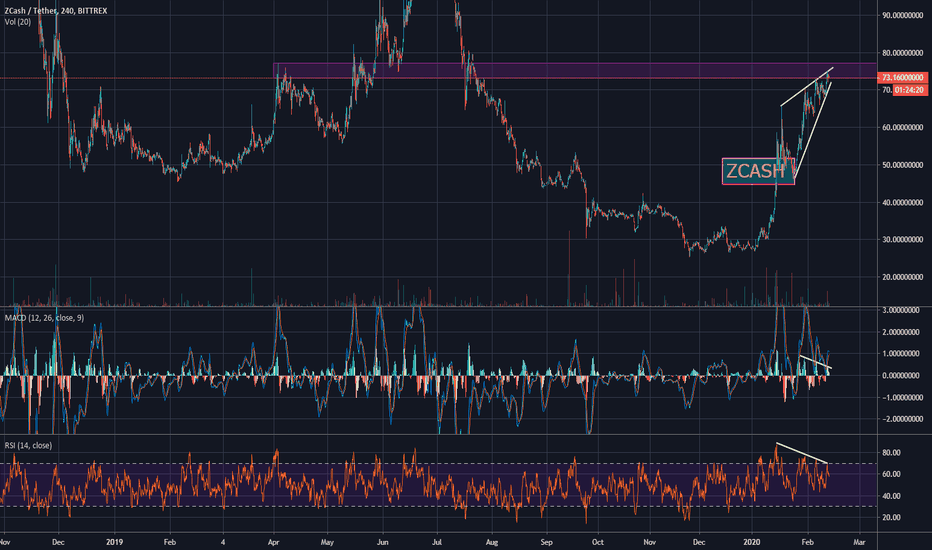Click the Oct date on time axis

[x=598, y=542]
